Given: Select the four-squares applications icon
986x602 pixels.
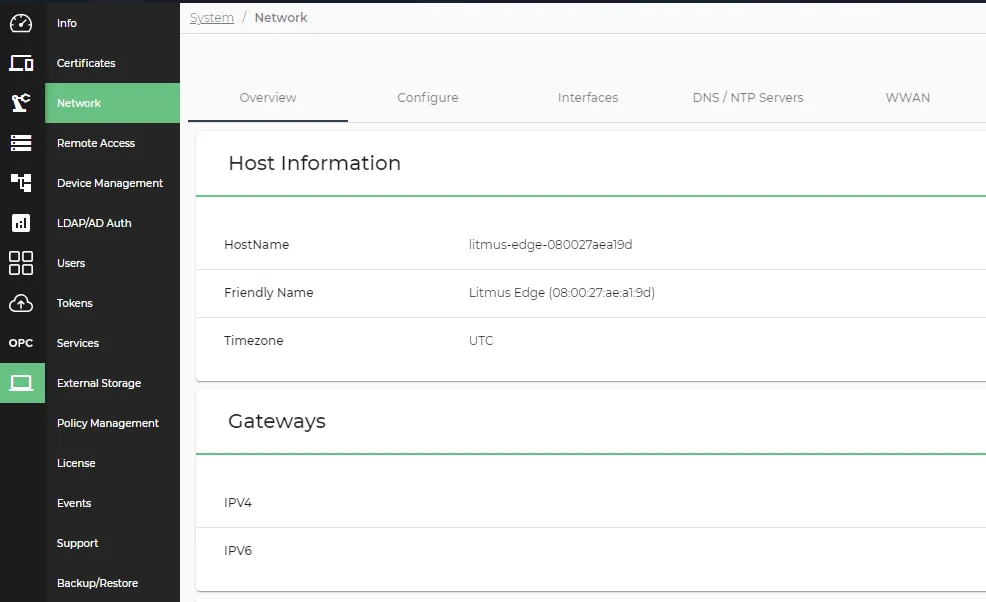Looking at the screenshot, I should click(x=21, y=263).
